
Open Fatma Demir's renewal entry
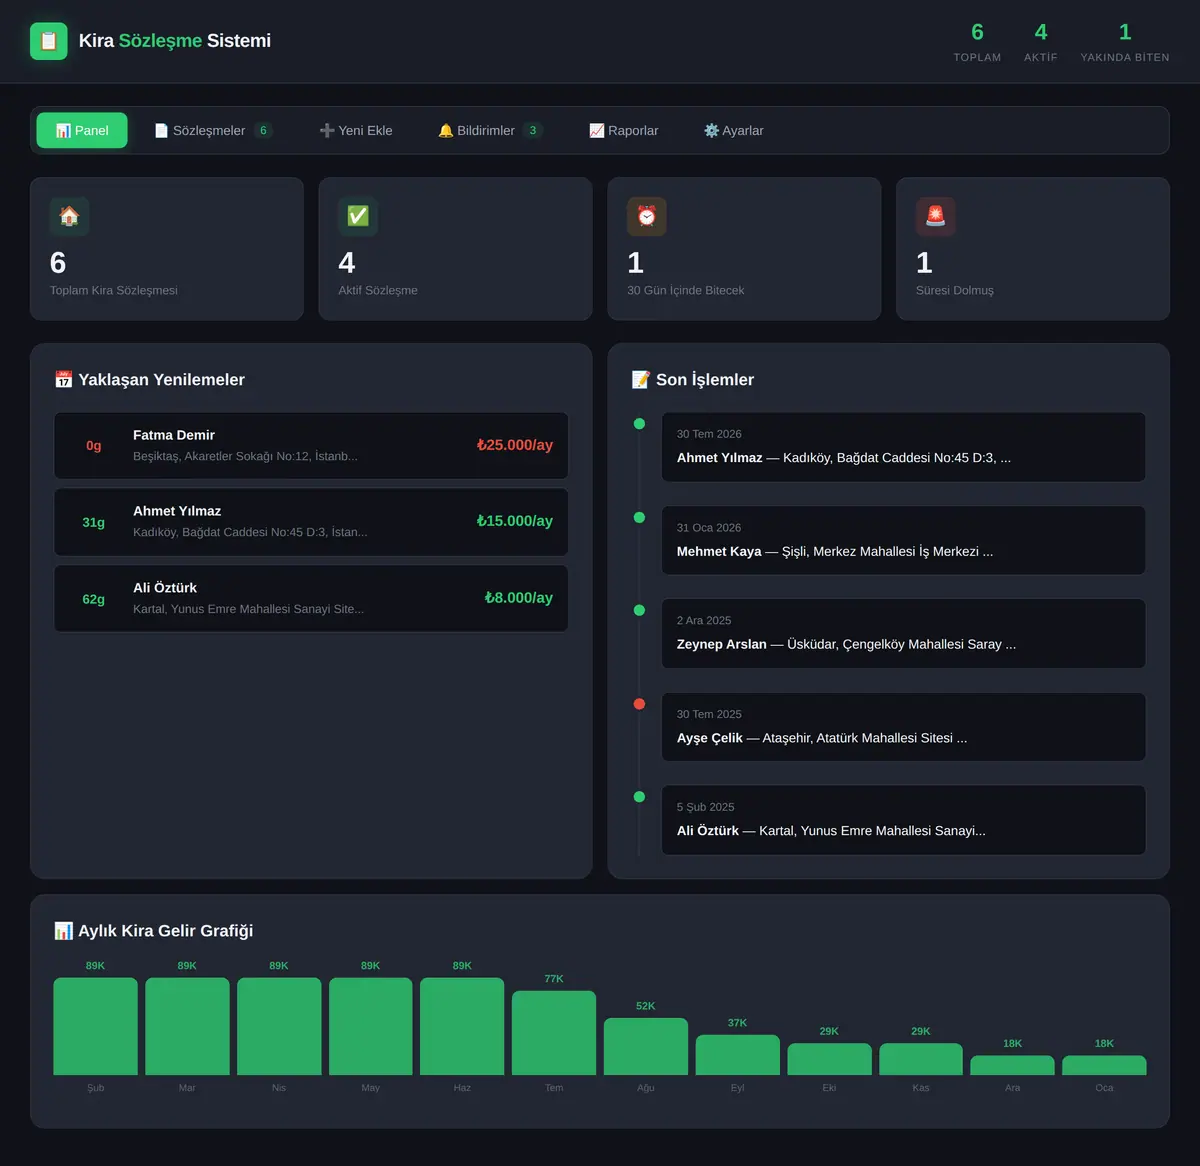click(x=311, y=446)
